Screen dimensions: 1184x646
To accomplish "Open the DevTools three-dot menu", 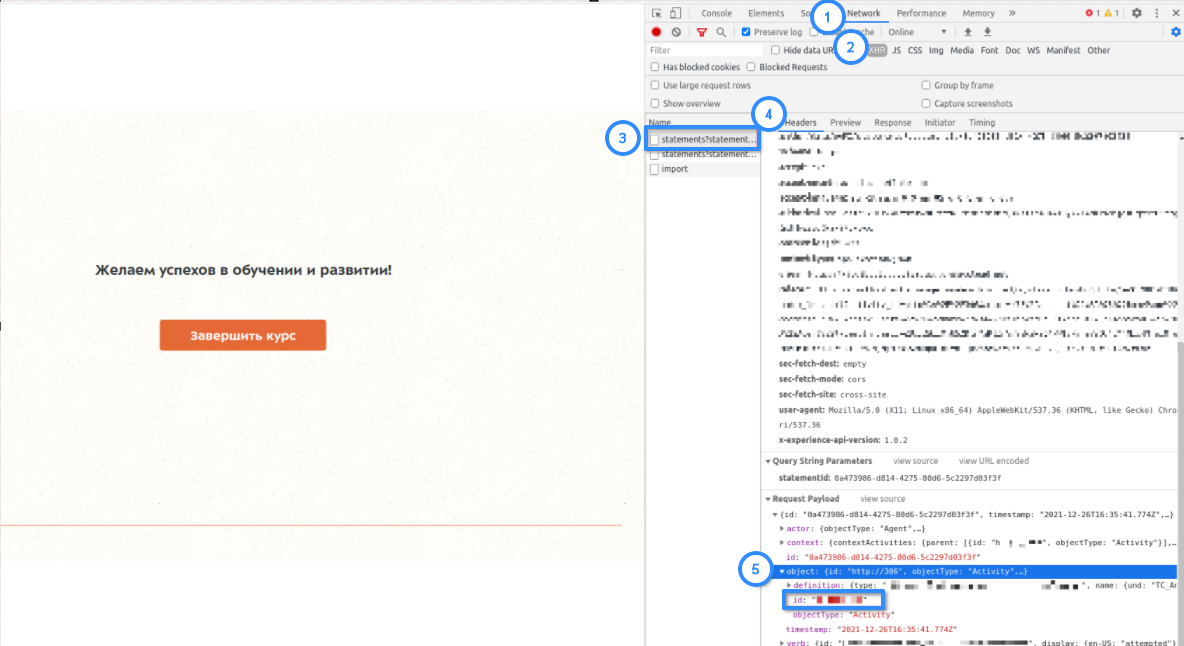I will point(1156,13).
